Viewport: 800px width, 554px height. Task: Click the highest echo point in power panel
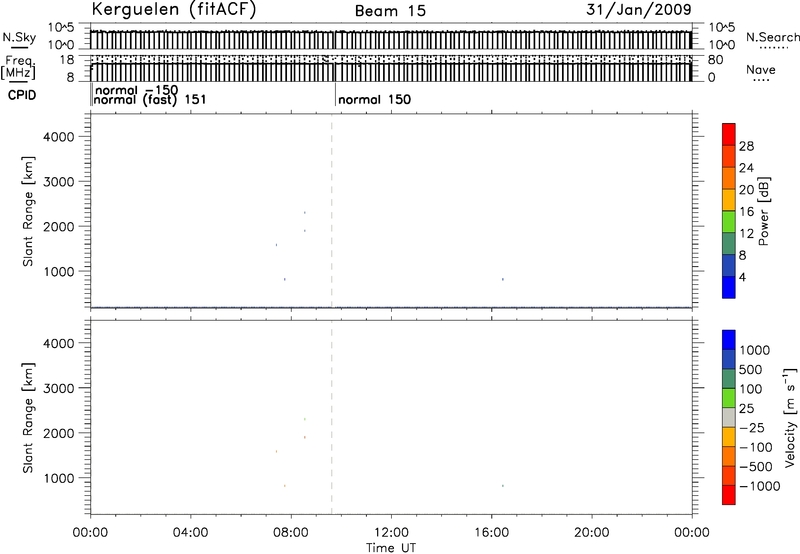click(305, 213)
